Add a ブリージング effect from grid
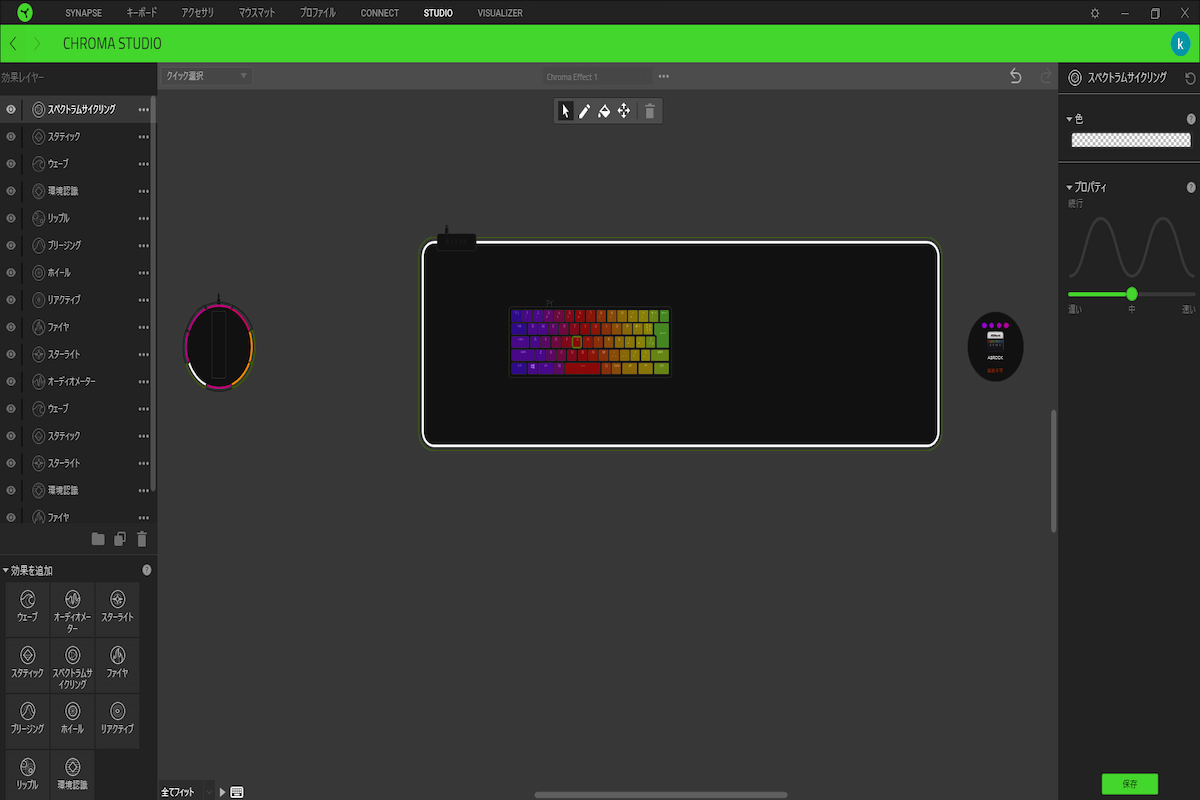Viewport: 1200px width, 800px height. pos(27,721)
